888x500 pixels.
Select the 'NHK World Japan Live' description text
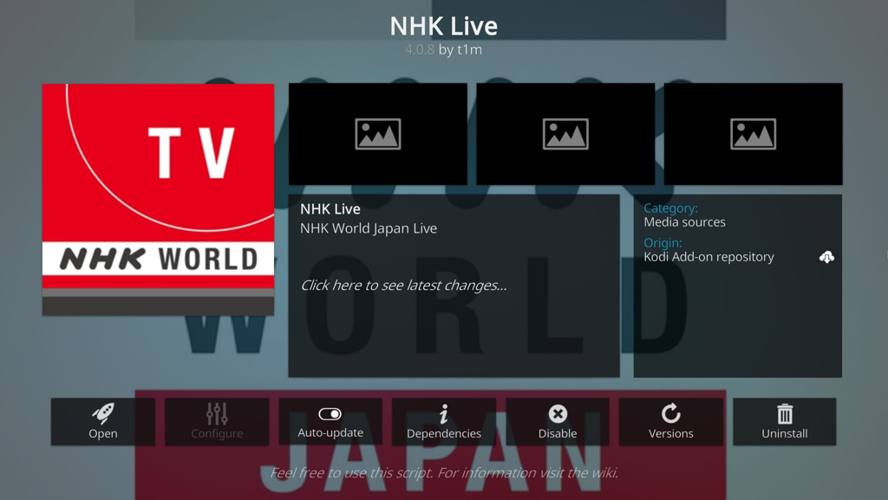pos(368,228)
